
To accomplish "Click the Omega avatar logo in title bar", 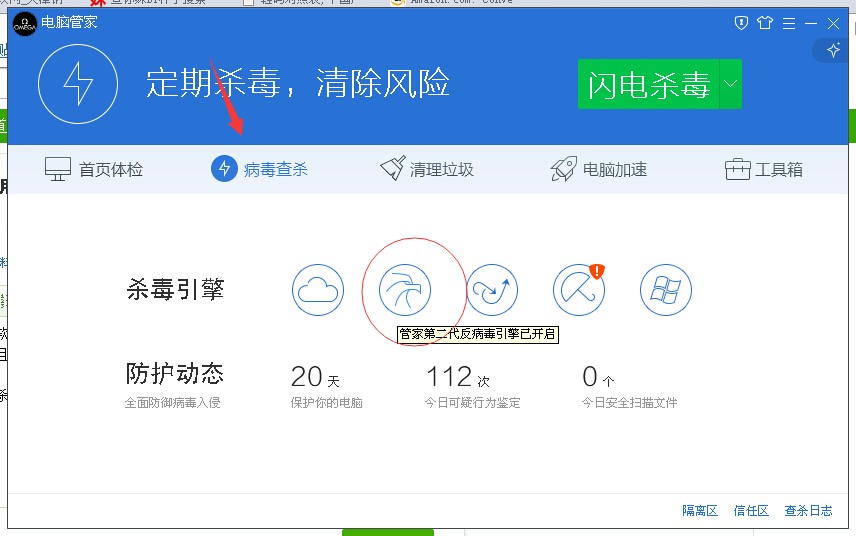I will 25,24.
